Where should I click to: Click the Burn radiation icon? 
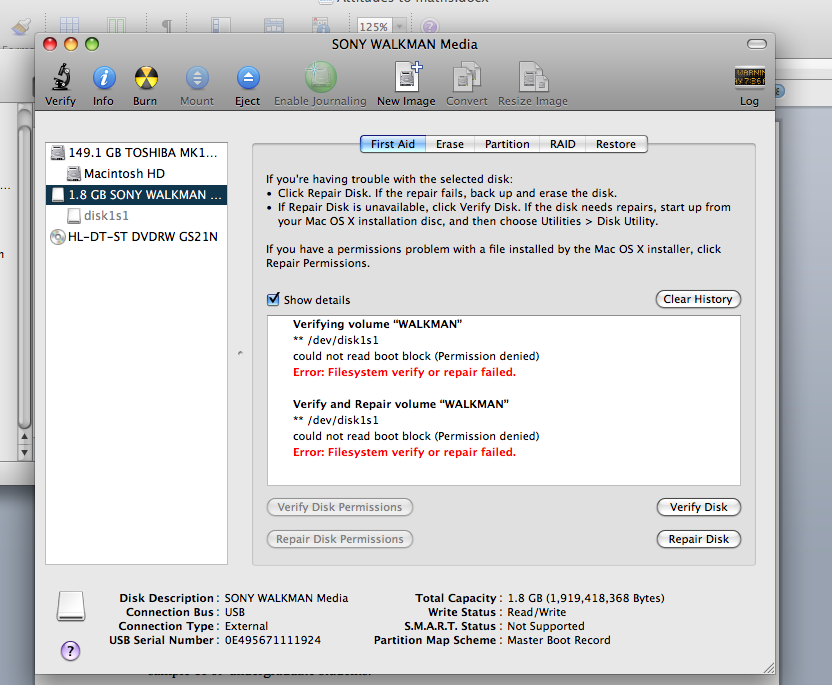pos(146,77)
